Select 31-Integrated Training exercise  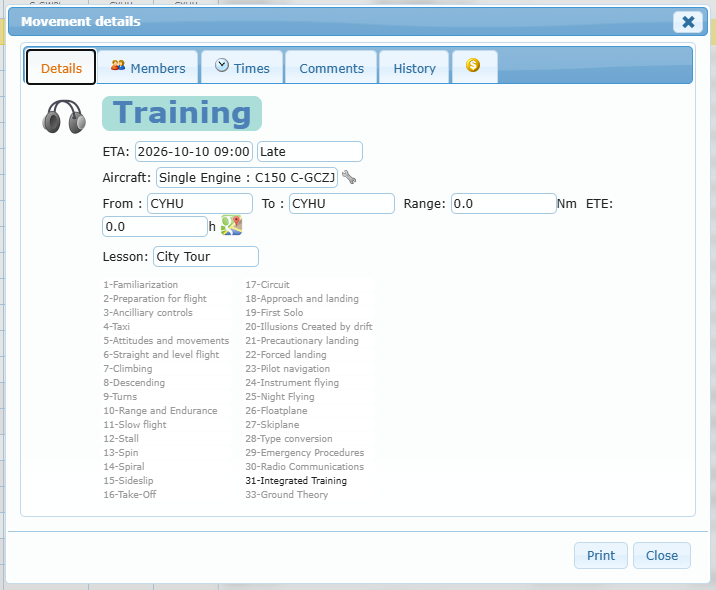(x=296, y=480)
